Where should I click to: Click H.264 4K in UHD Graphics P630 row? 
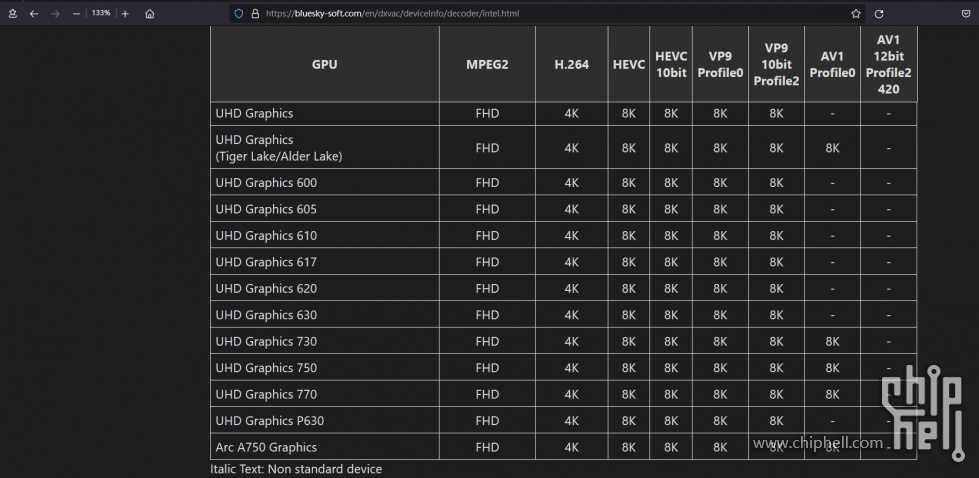pos(571,421)
